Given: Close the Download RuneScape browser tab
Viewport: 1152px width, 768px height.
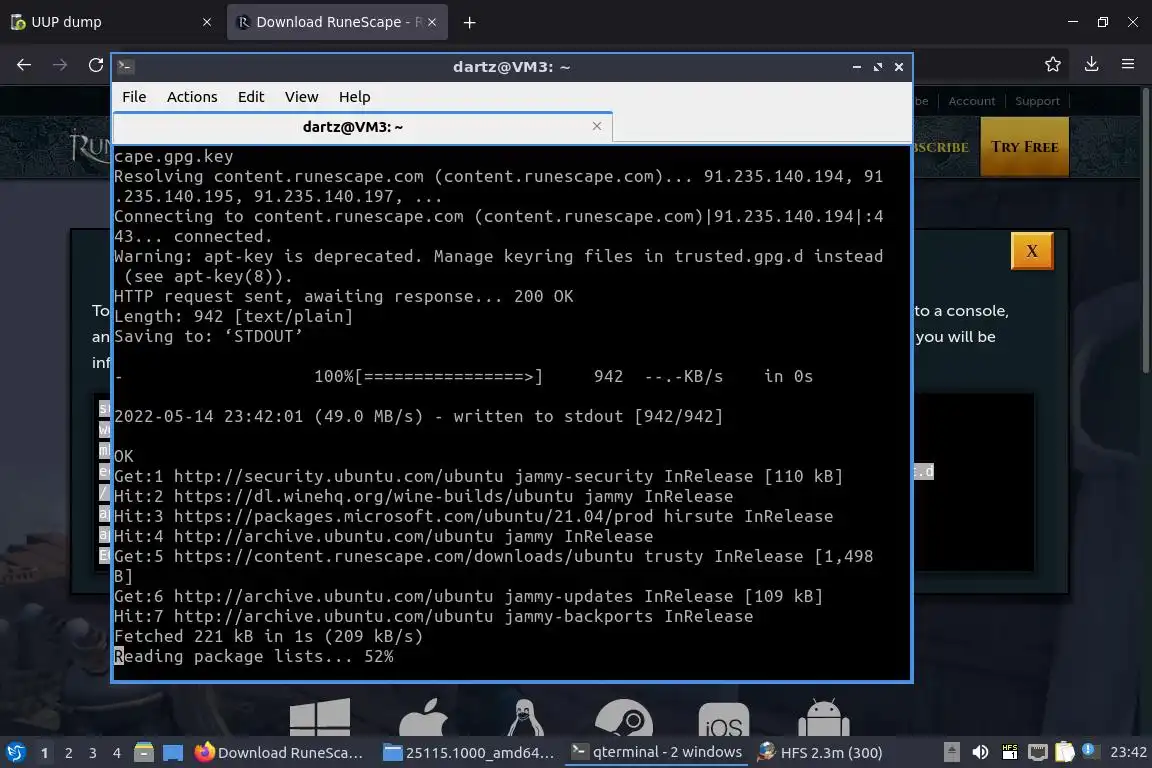Looking at the screenshot, I should tap(432, 22).
